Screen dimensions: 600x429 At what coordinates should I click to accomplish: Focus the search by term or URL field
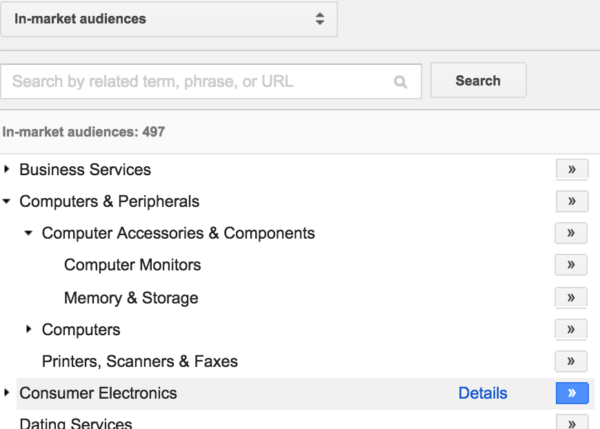211,82
